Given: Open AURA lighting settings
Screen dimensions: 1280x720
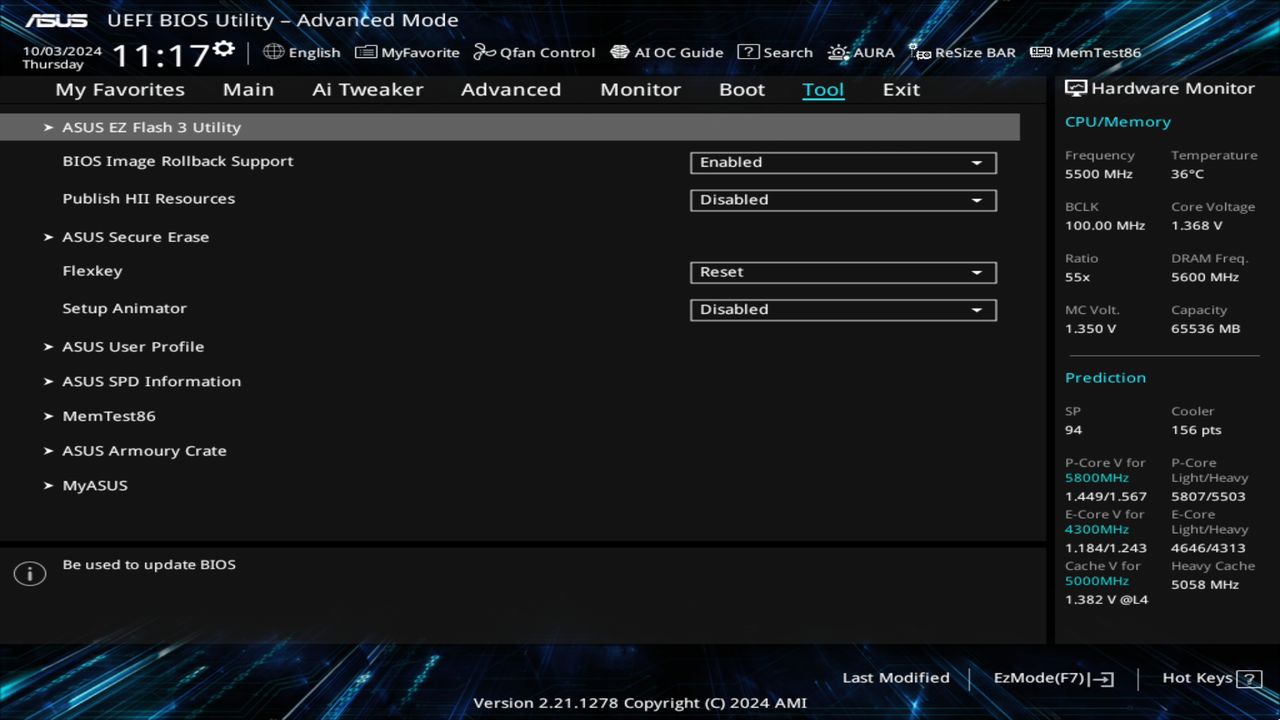Looking at the screenshot, I should (x=861, y=52).
